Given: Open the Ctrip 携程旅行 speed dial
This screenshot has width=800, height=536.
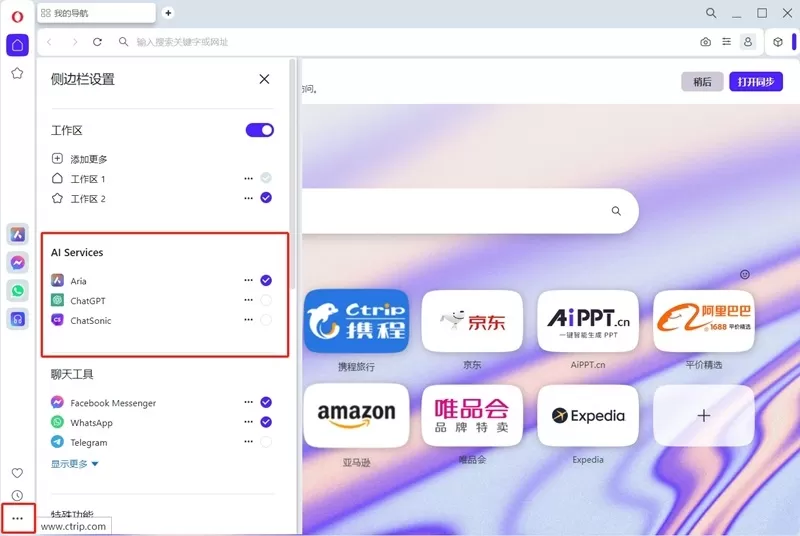Looking at the screenshot, I should click(357, 321).
